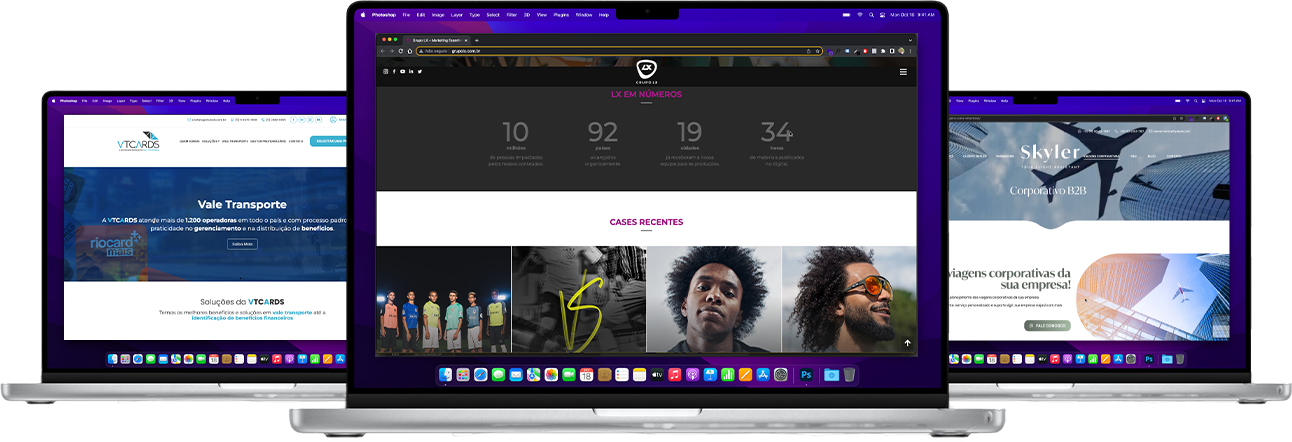
Task: Open the Apple menu on center MacBook
Action: click(x=362, y=14)
